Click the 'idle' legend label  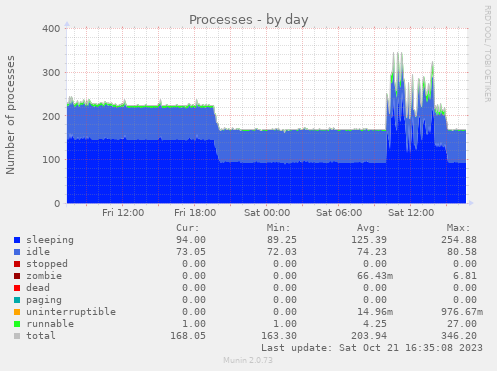coord(38,252)
